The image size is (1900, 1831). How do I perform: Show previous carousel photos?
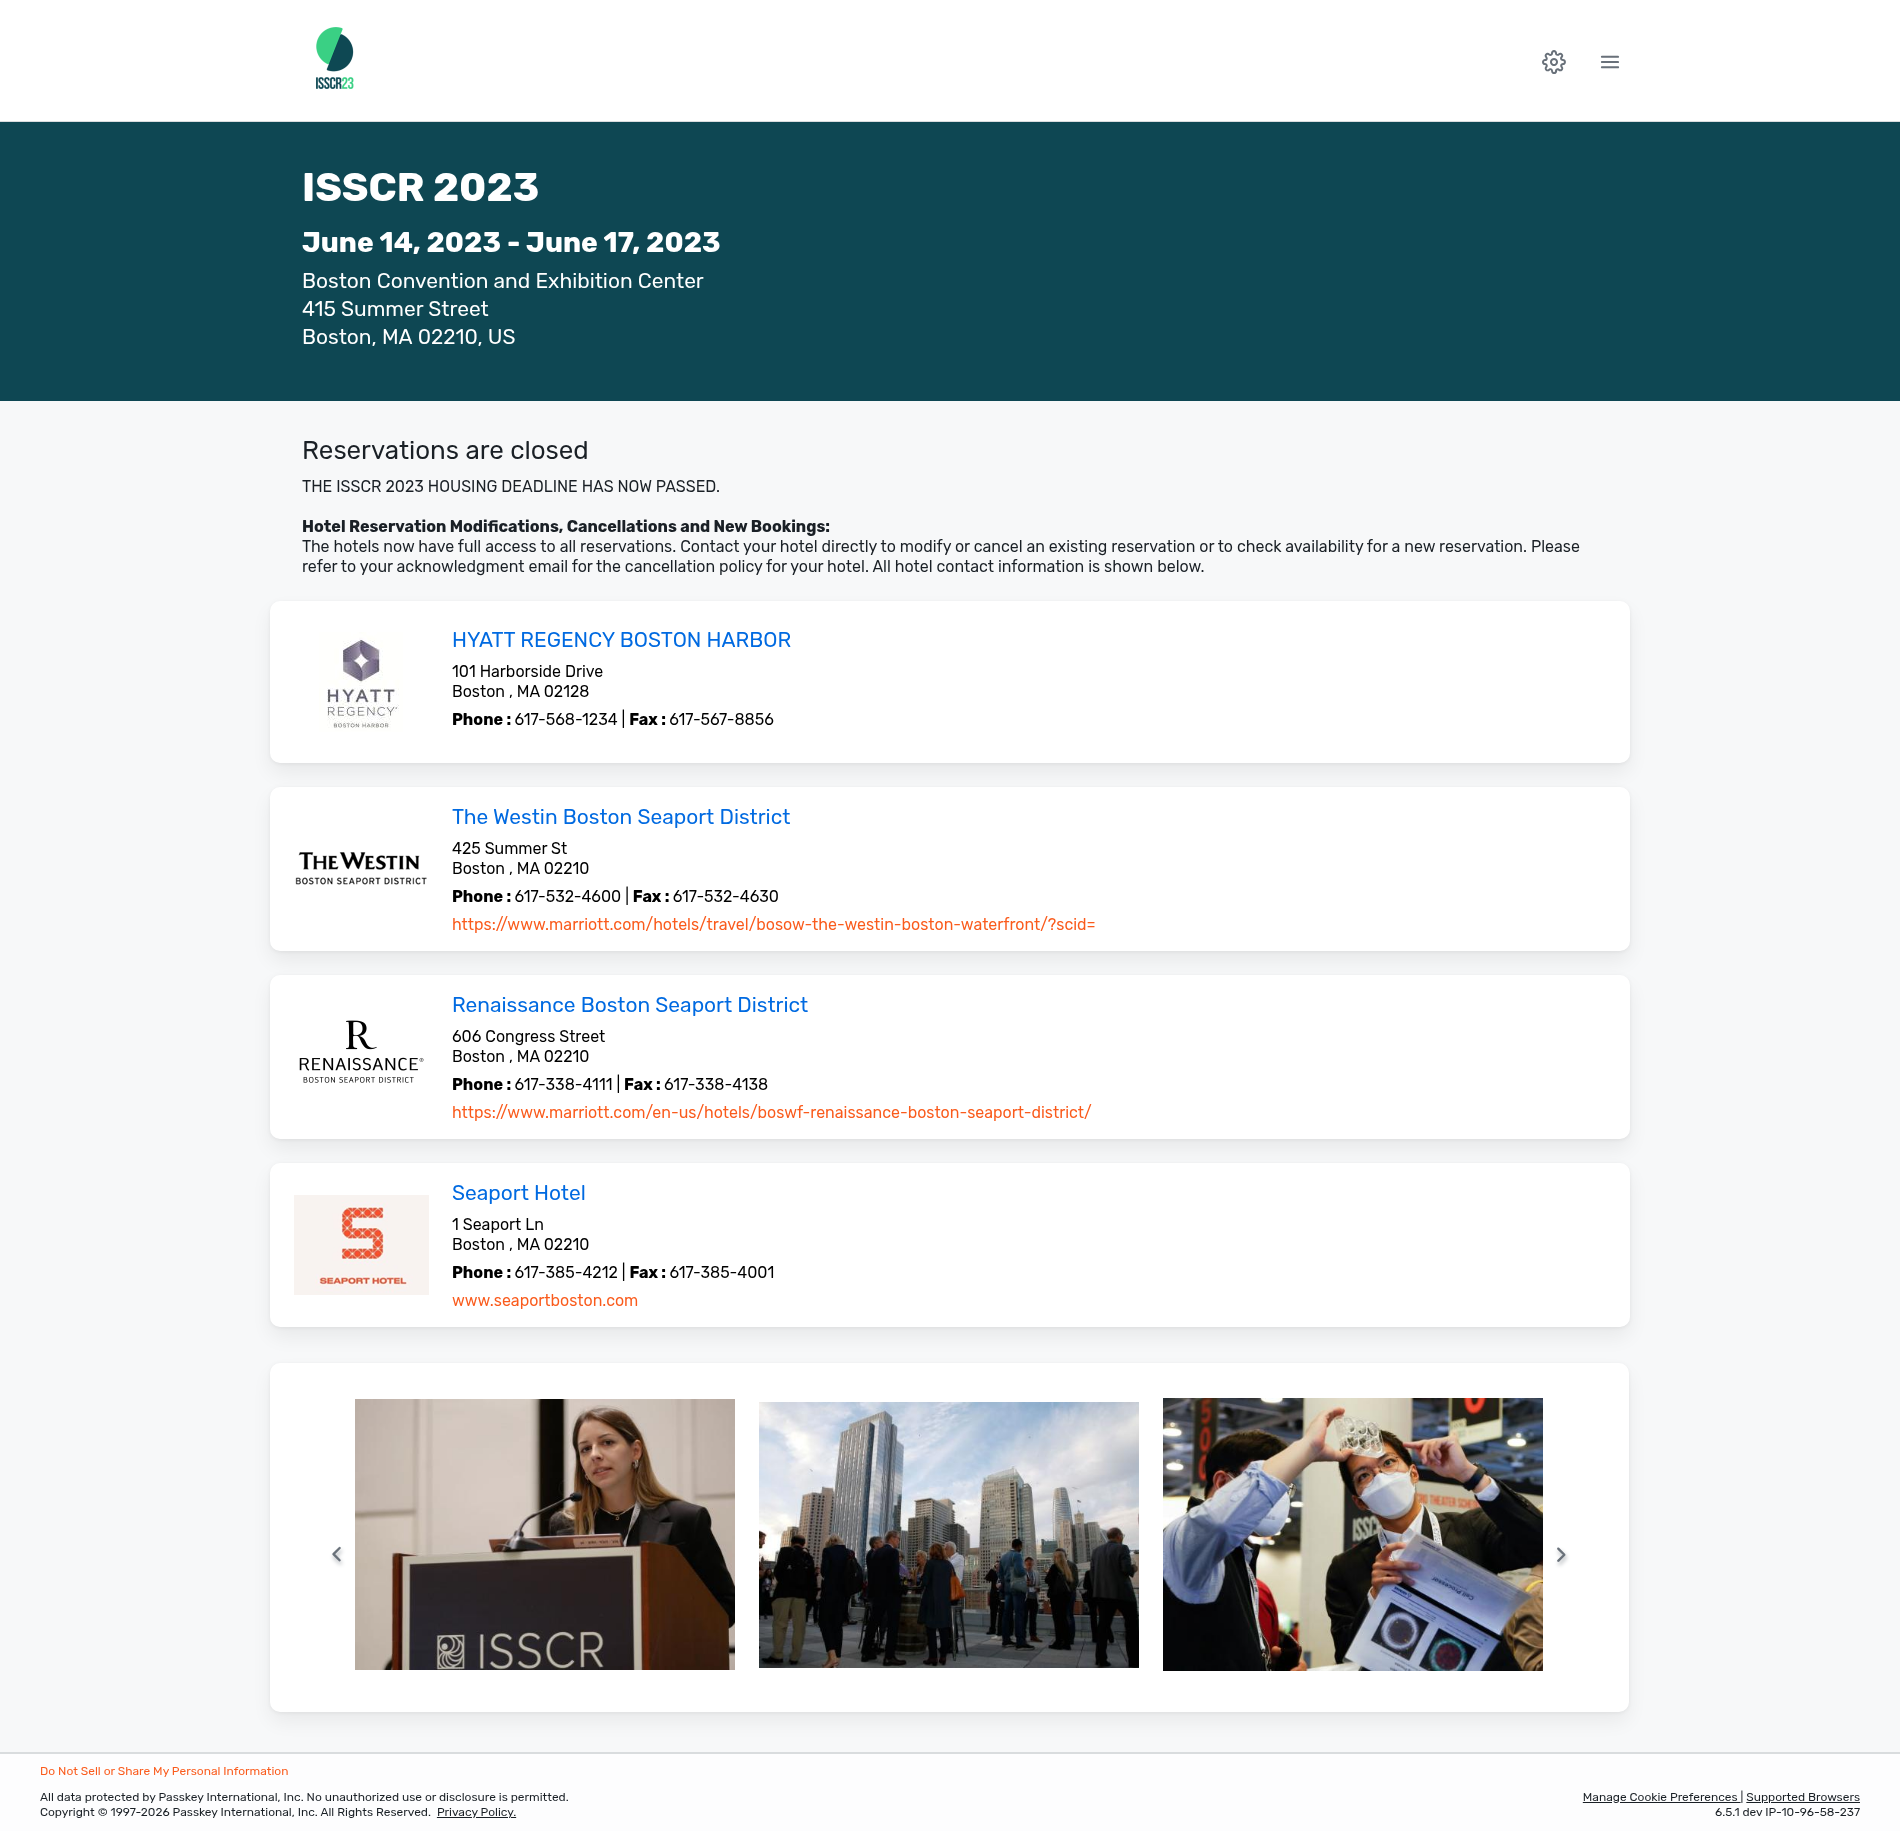click(337, 1554)
